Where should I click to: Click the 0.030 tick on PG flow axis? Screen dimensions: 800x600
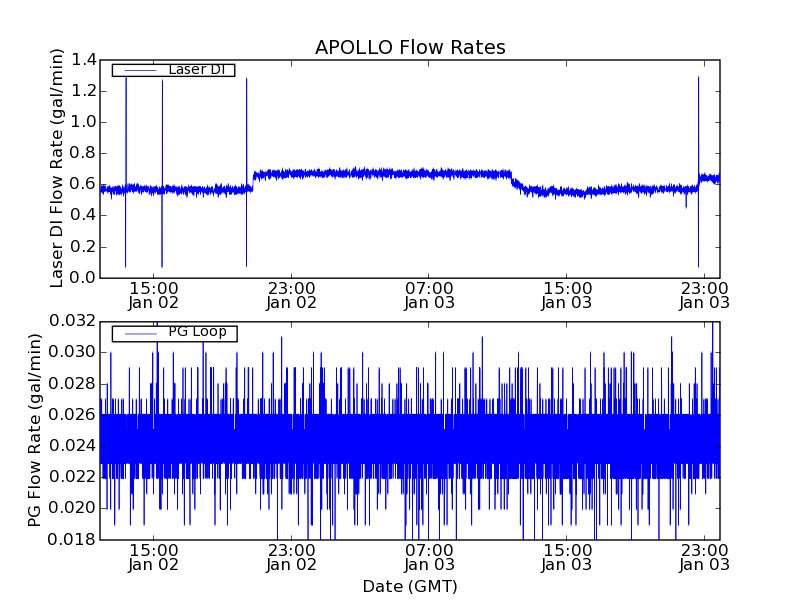[72, 353]
